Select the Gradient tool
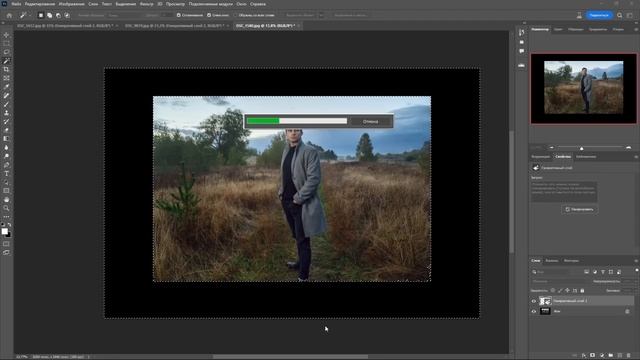Screen dimensions: 640x360 pos(6,139)
